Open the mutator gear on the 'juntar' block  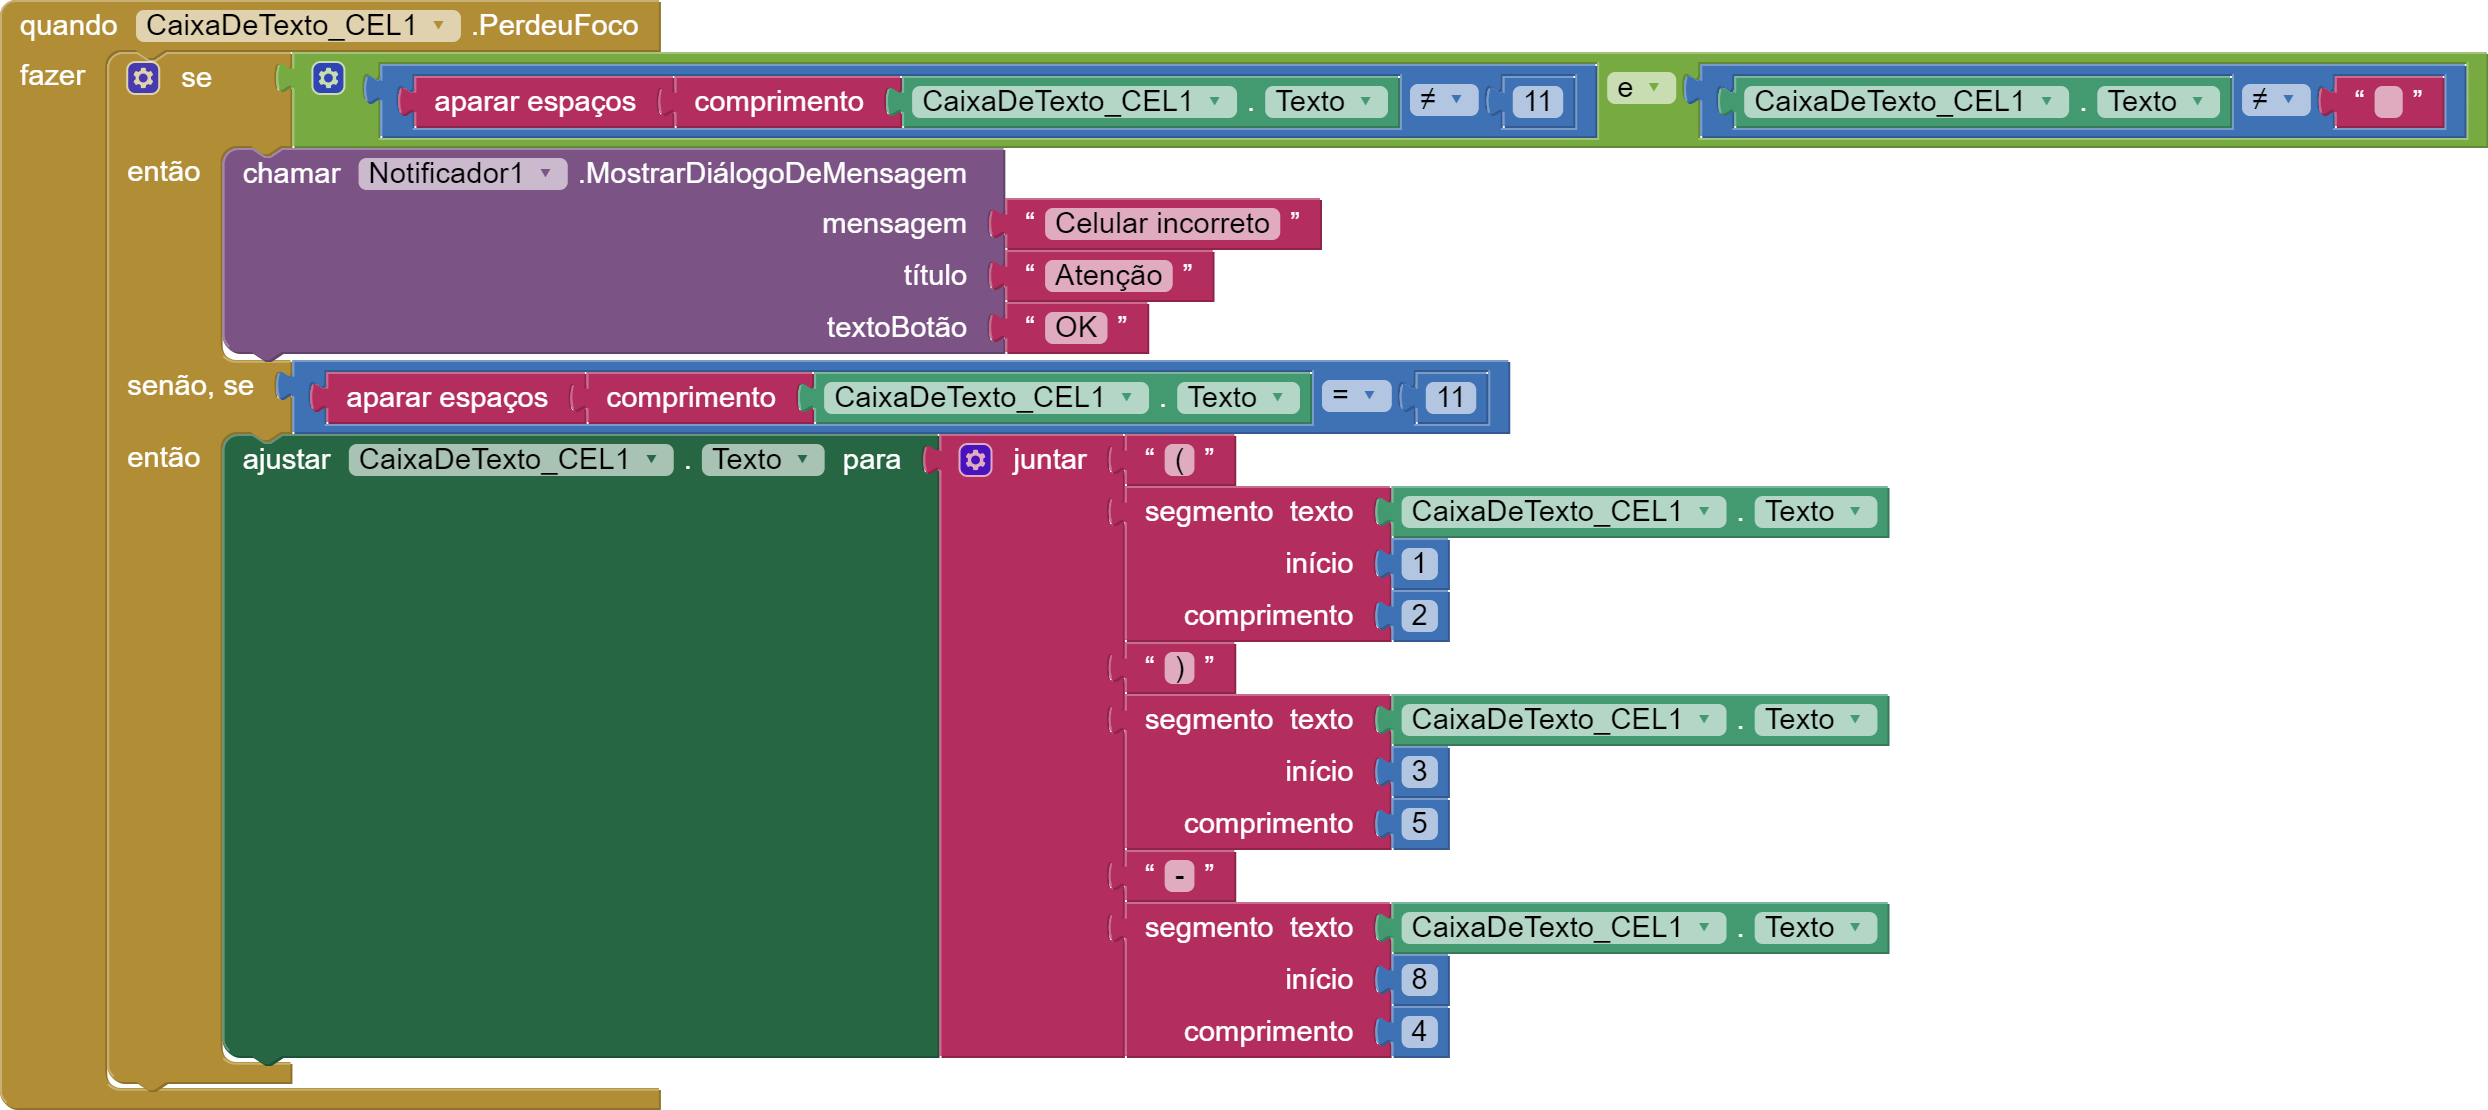975,460
